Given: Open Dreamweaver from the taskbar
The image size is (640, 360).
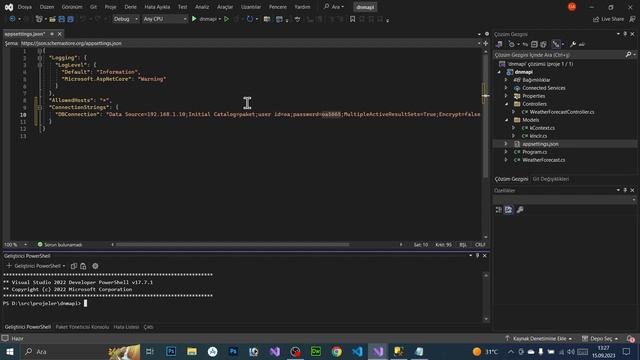Looking at the screenshot, I should point(316,351).
